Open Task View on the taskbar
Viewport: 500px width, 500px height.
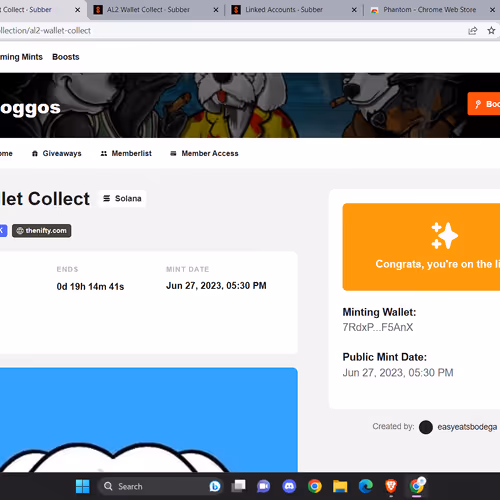point(238,486)
